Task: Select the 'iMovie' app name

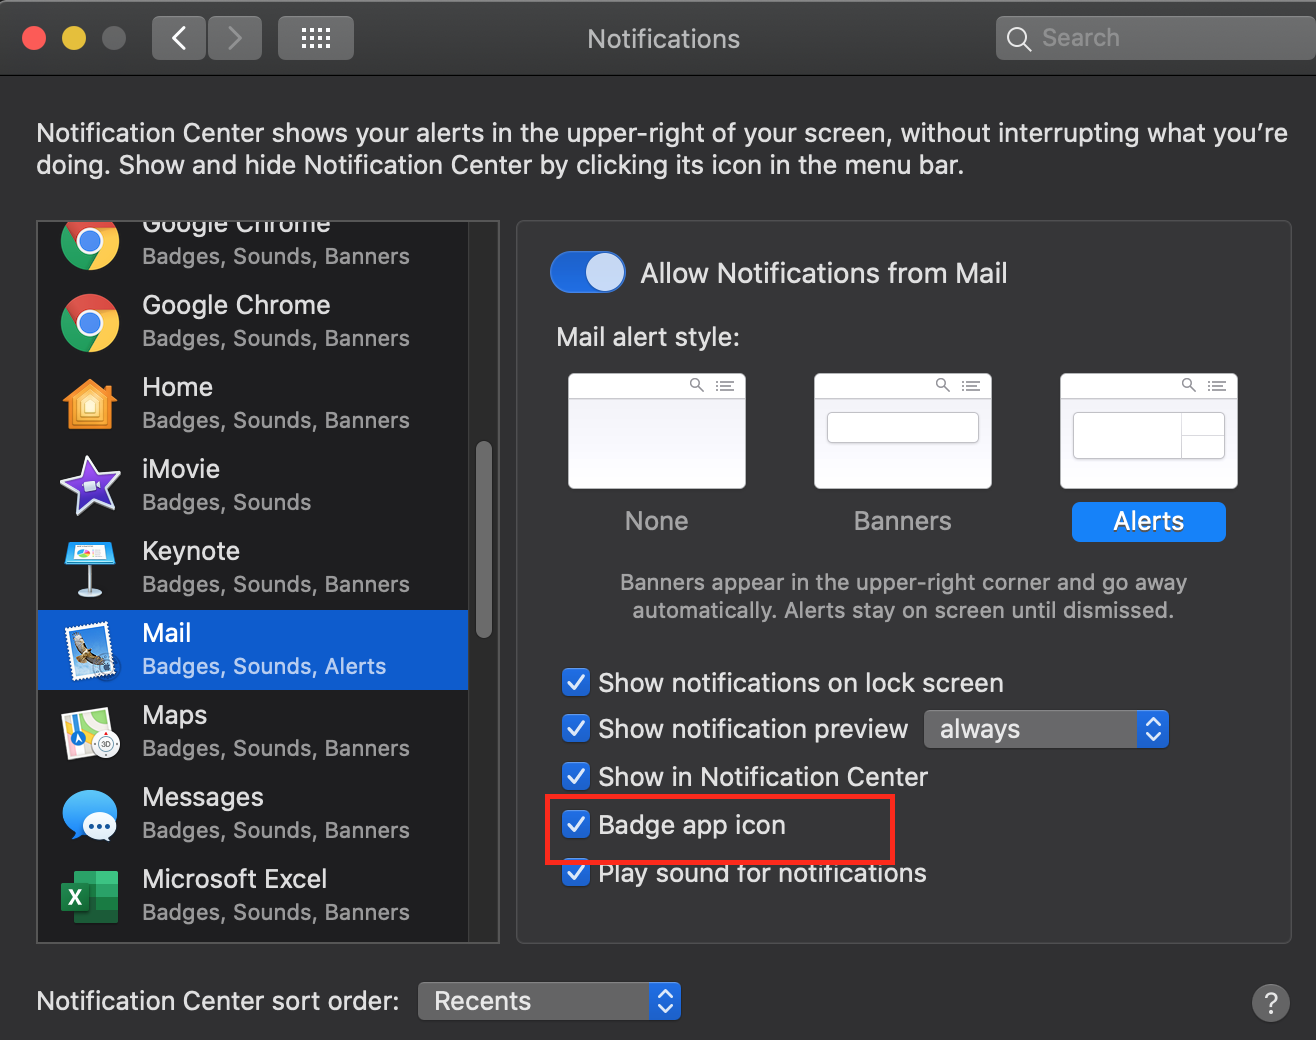Action: pos(181,469)
